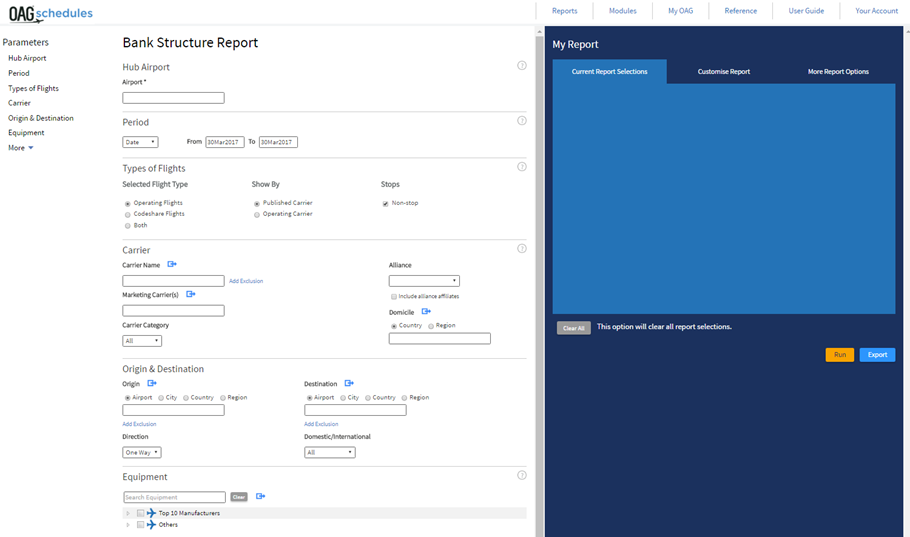
Task: Open the Equipment lookup icon
Action: tap(261, 496)
